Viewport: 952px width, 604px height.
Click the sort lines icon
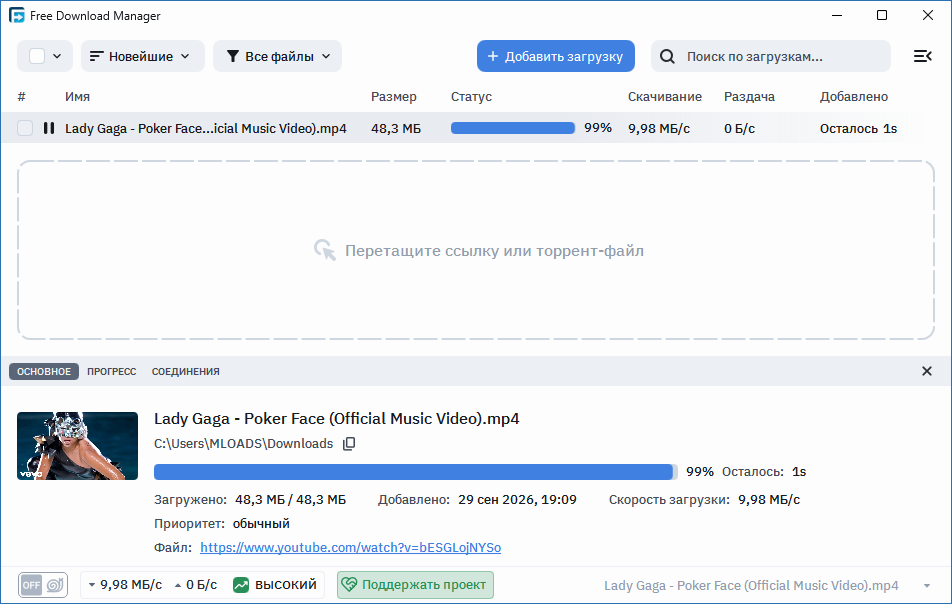click(x=97, y=56)
